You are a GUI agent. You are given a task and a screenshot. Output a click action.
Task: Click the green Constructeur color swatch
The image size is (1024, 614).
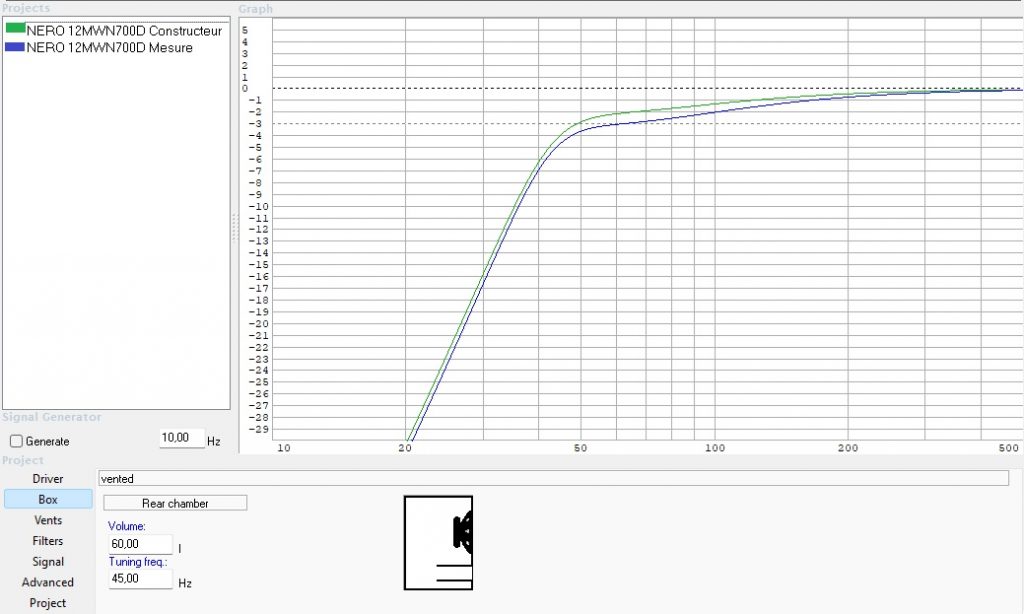coord(15,31)
